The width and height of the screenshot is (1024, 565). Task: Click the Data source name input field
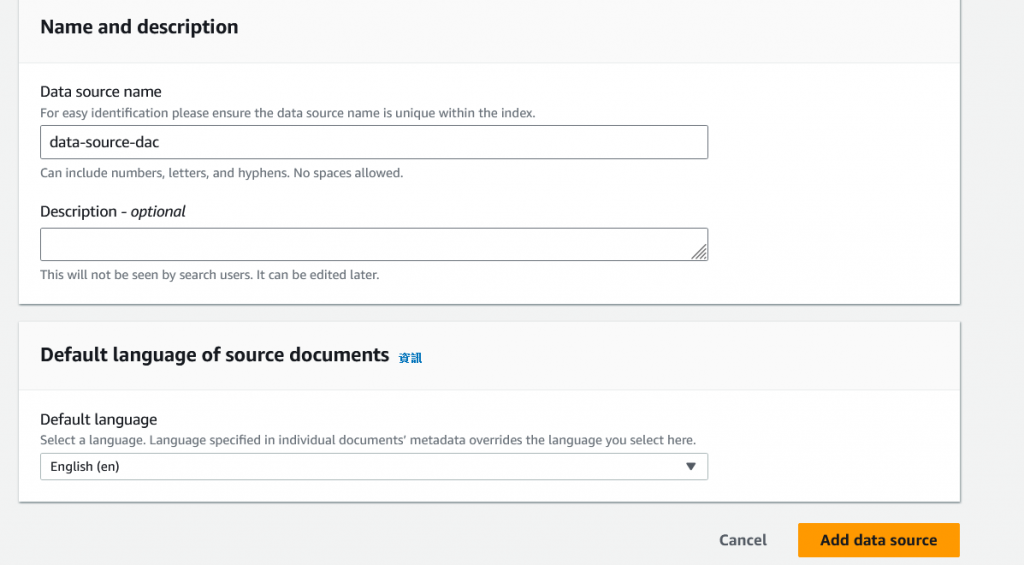coord(374,142)
